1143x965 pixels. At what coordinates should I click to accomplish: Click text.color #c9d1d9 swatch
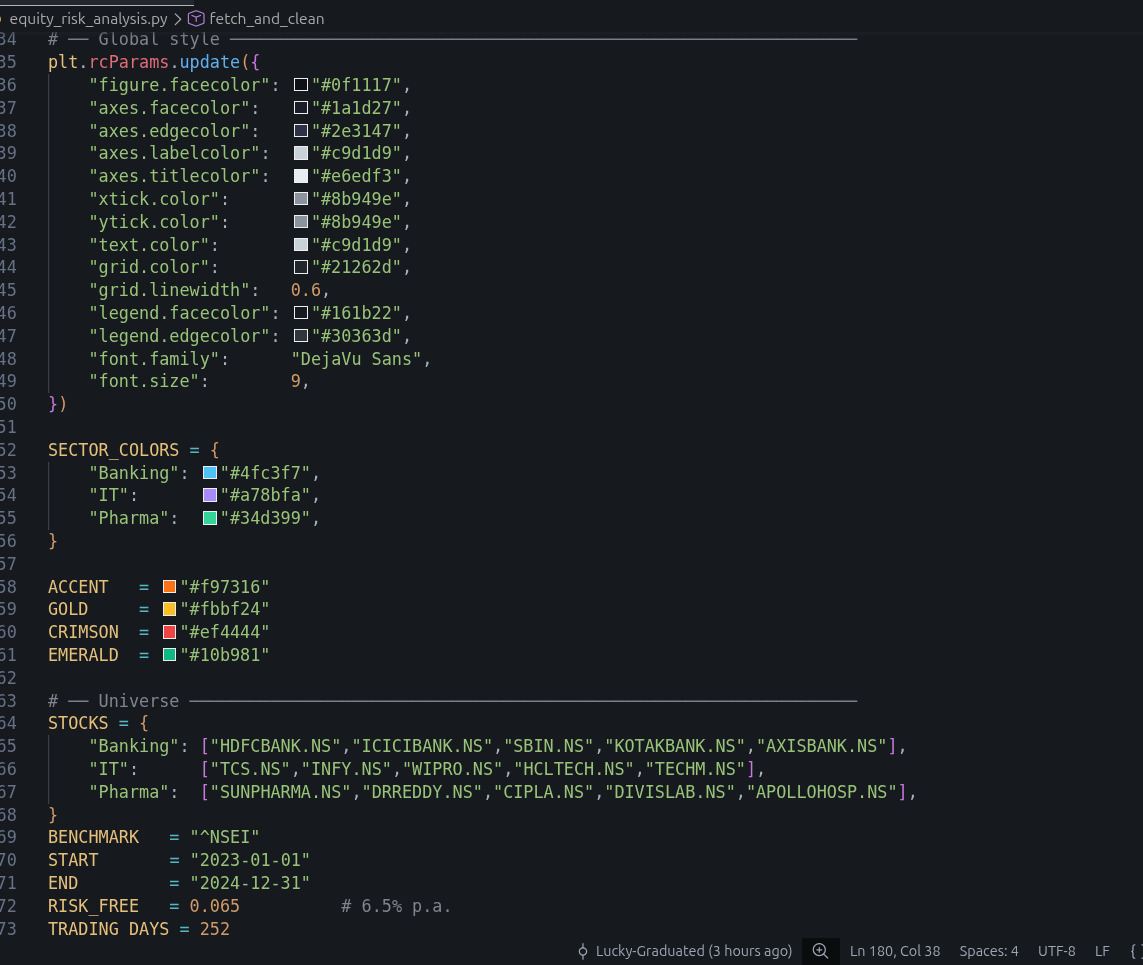click(300, 245)
